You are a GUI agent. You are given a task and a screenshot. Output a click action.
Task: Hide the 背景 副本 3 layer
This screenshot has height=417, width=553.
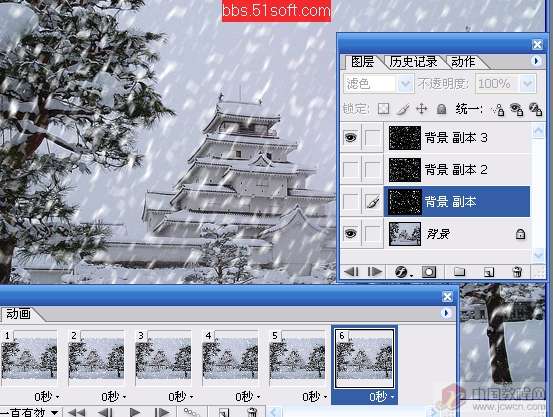tap(350, 137)
